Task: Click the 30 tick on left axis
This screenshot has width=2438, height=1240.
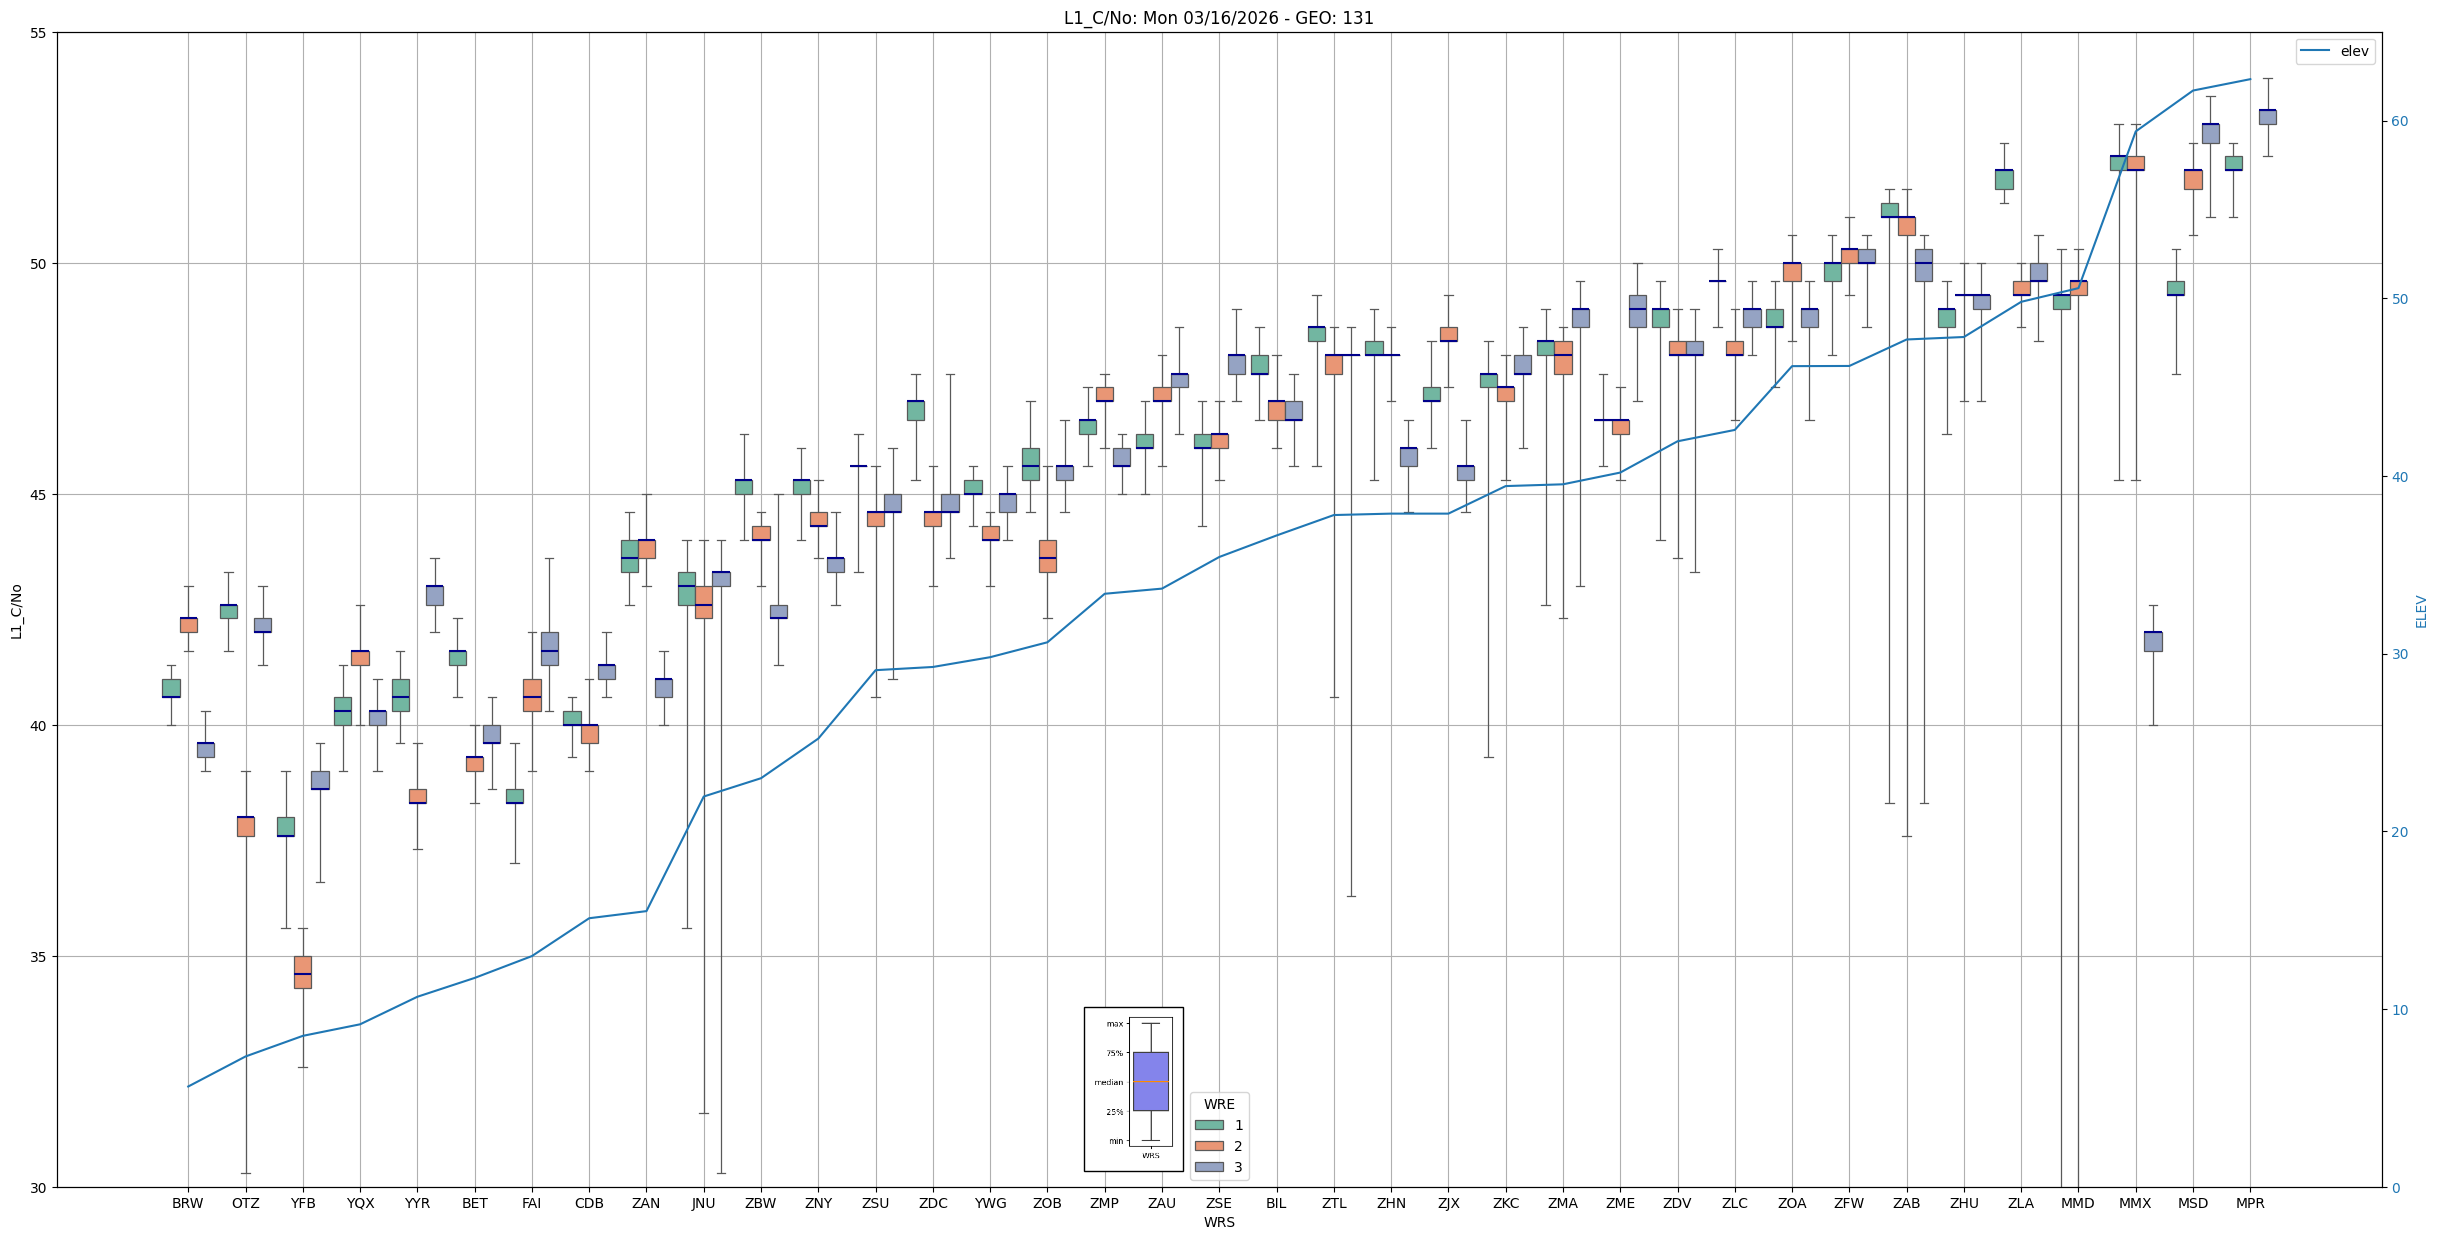Action: (39, 1187)
